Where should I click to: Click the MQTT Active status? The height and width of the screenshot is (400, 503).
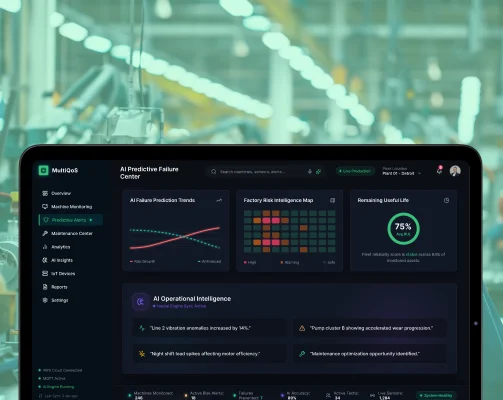click(52, 378)
